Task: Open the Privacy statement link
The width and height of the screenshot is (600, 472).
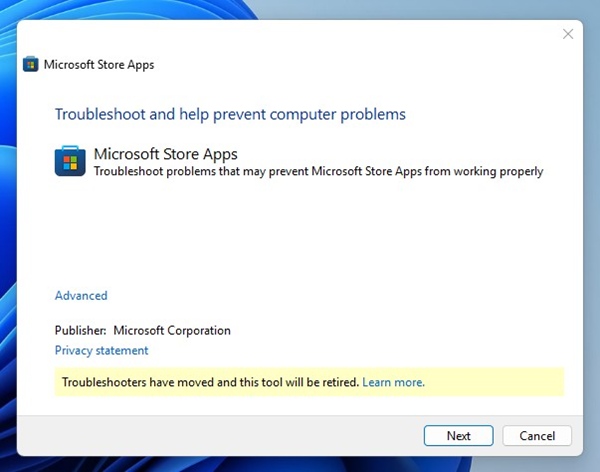Action: 101,351
